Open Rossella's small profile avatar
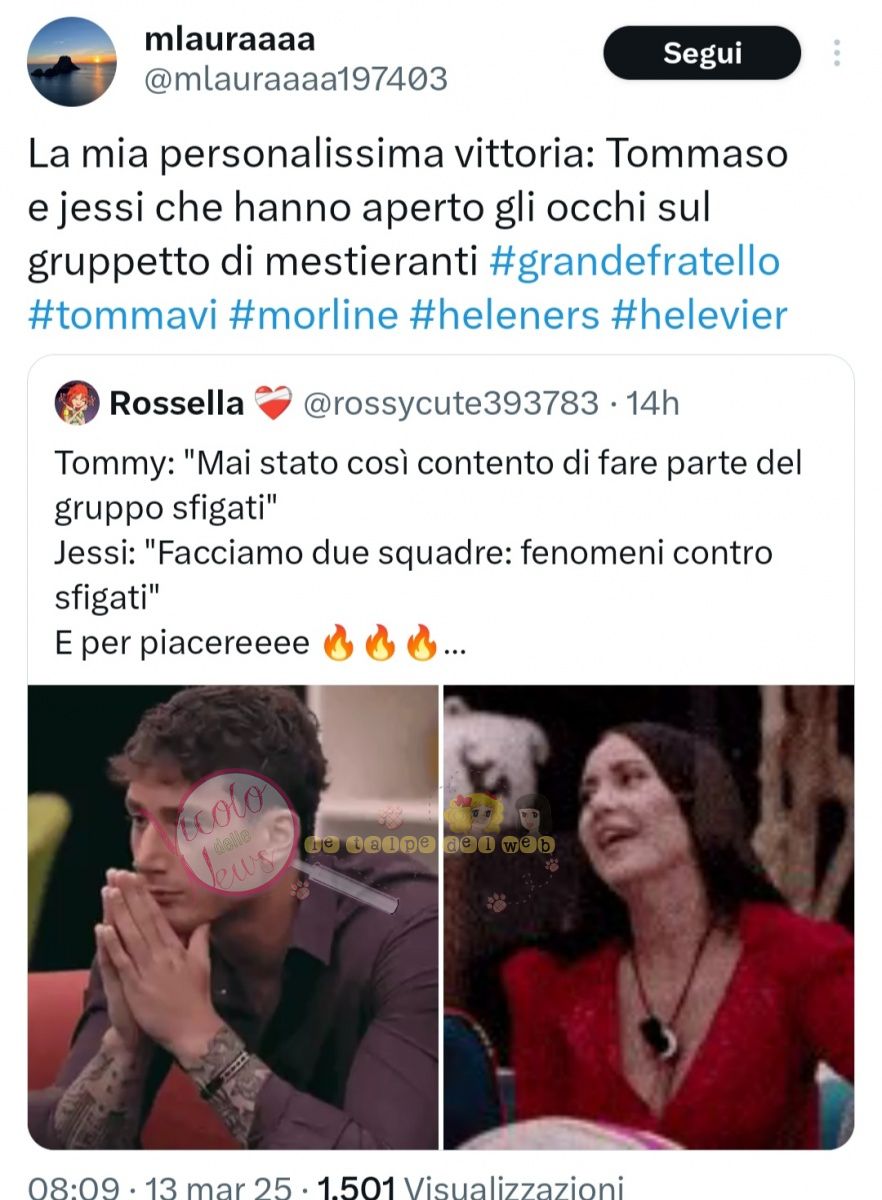This screenshot has height=1200, width=882. tap(77, 403)
